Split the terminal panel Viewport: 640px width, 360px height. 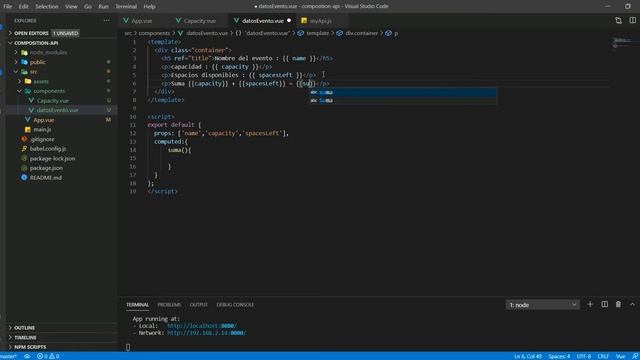[604, 304]
